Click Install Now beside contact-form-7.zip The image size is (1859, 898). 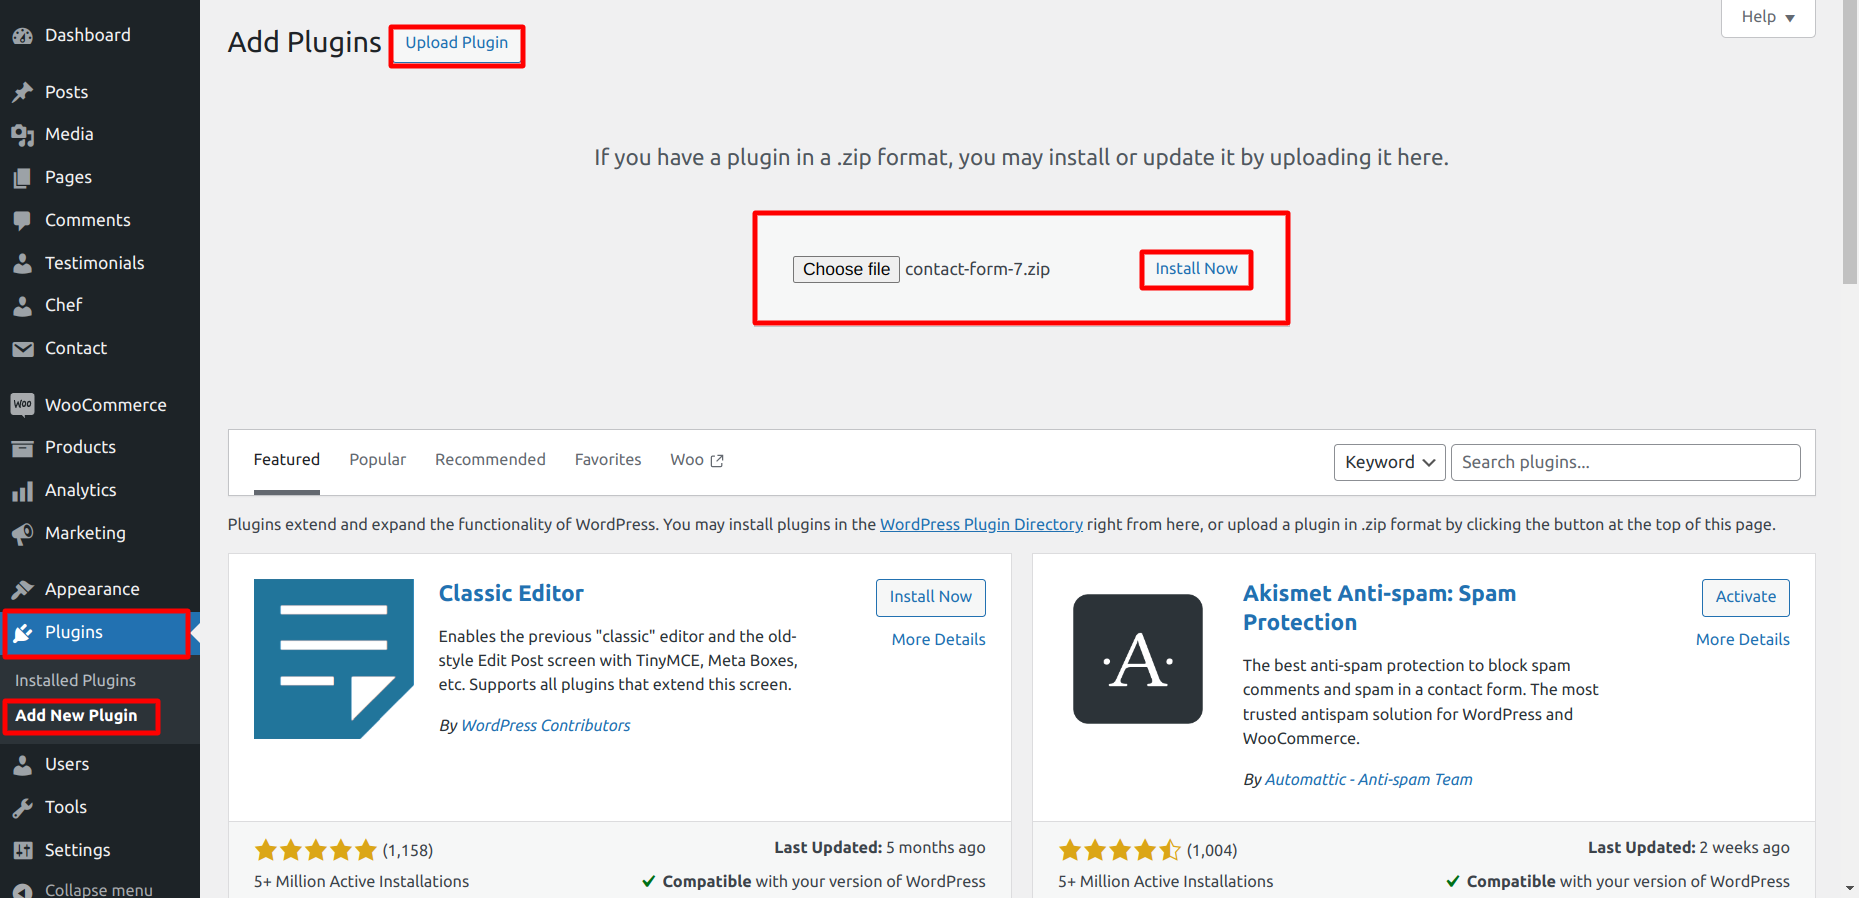coord(1196,269)
